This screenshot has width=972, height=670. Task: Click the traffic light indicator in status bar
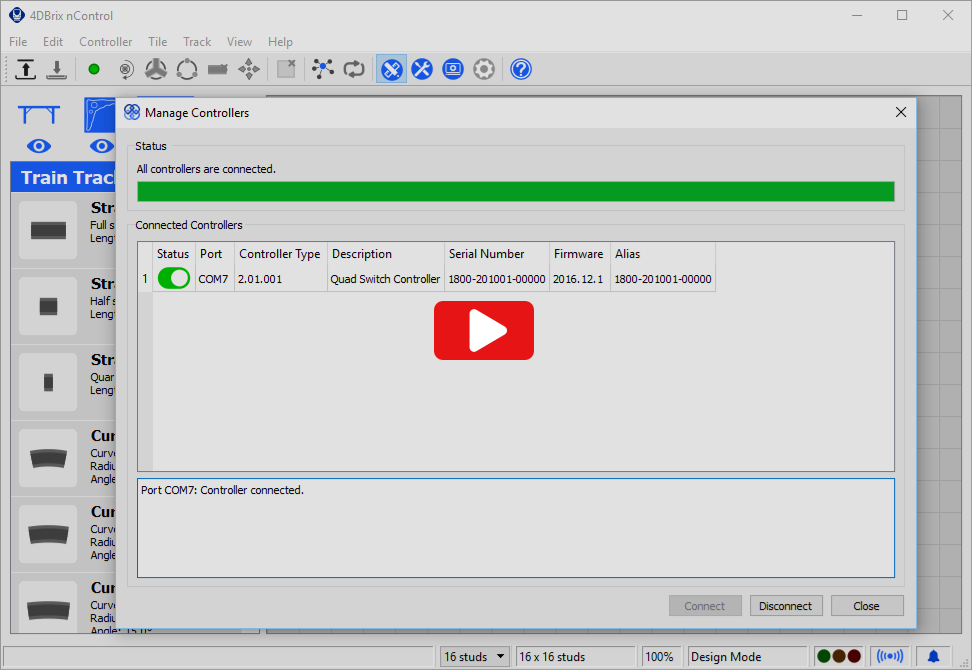point(839,656)
